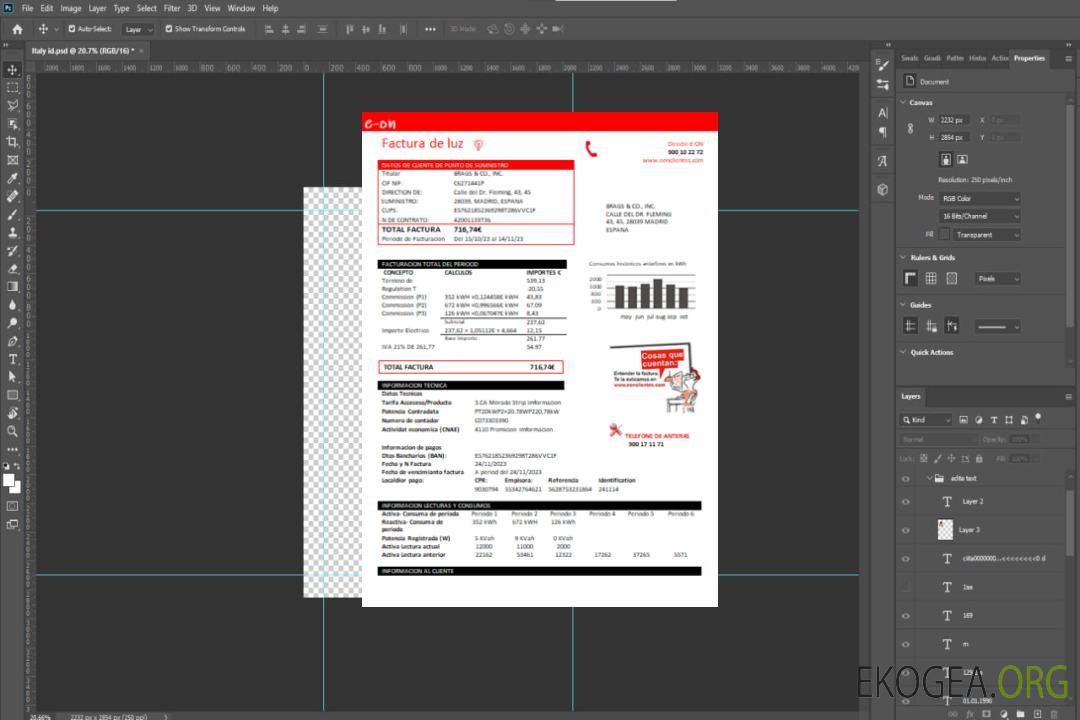Switch to the Swatches panel tab
1080x720 pixels.
pos(909,58)
